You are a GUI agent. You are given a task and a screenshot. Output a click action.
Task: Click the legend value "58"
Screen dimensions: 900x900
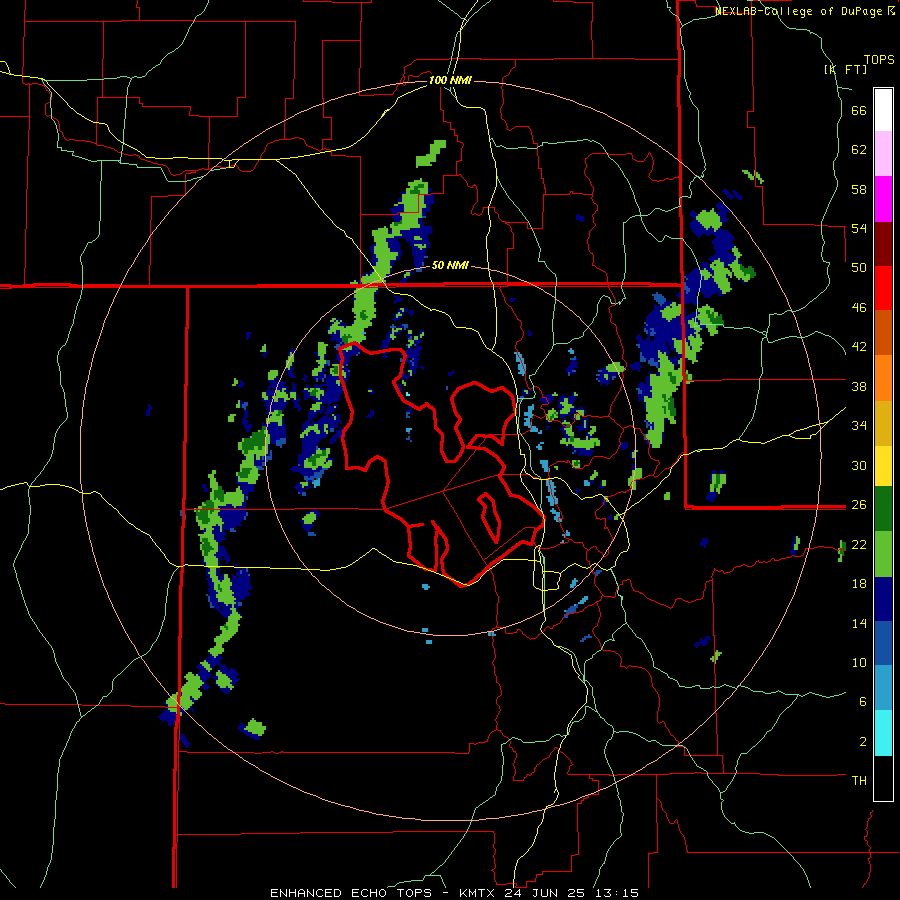[x=859, y=189]
